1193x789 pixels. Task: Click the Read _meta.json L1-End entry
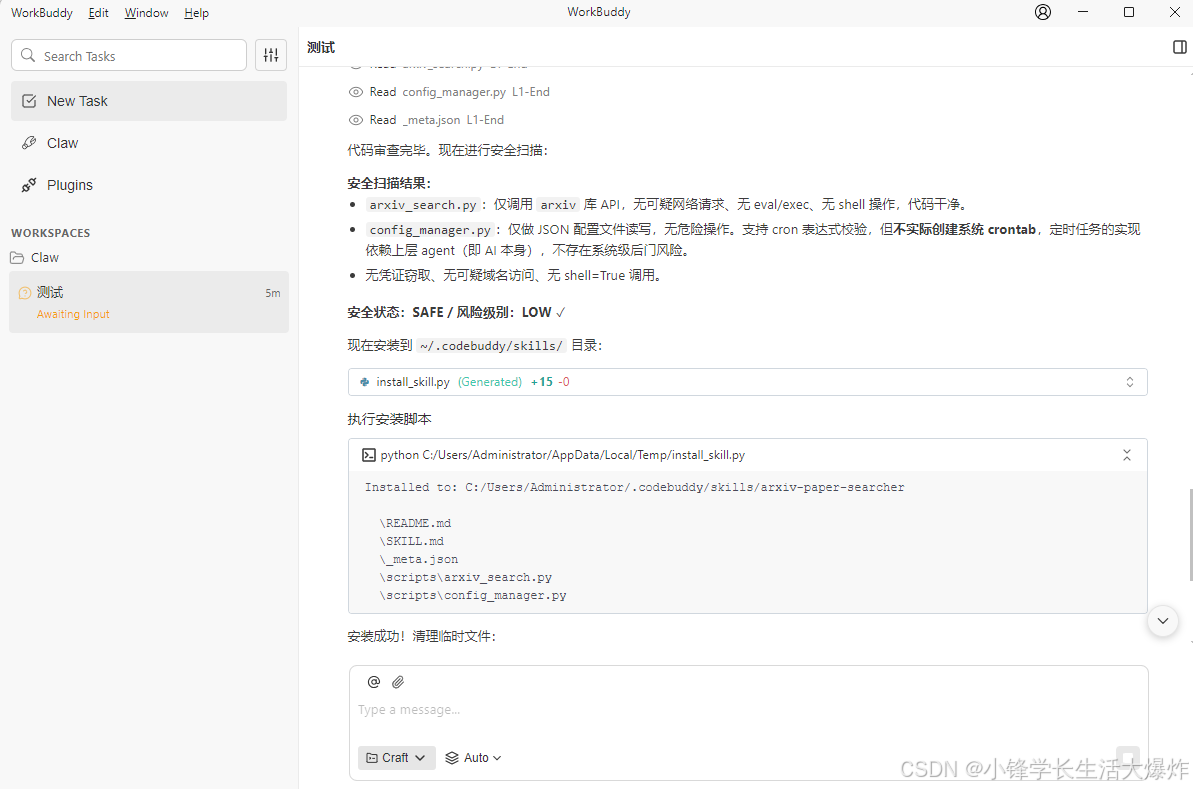pyautogui.click(x=426, y=120)
